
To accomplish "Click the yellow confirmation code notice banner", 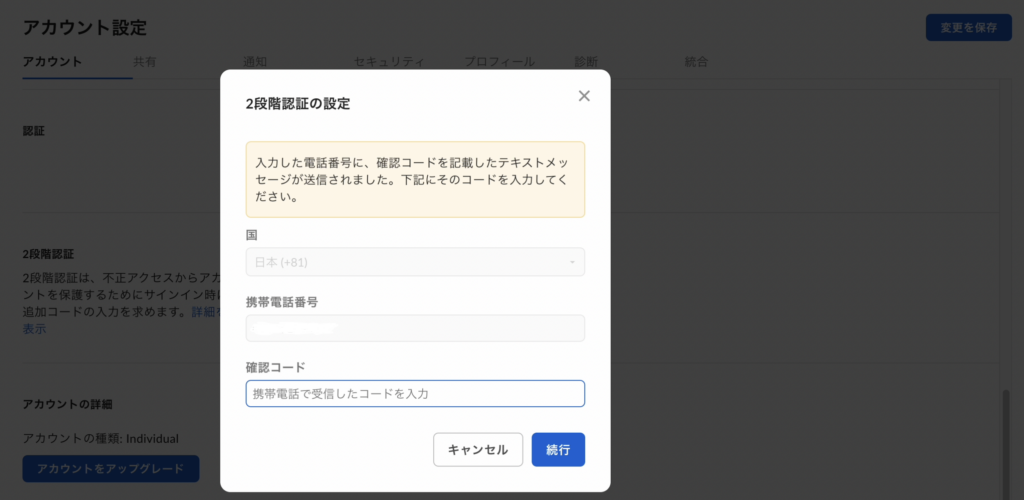I will pyautogui.click(x=415, y=180).
